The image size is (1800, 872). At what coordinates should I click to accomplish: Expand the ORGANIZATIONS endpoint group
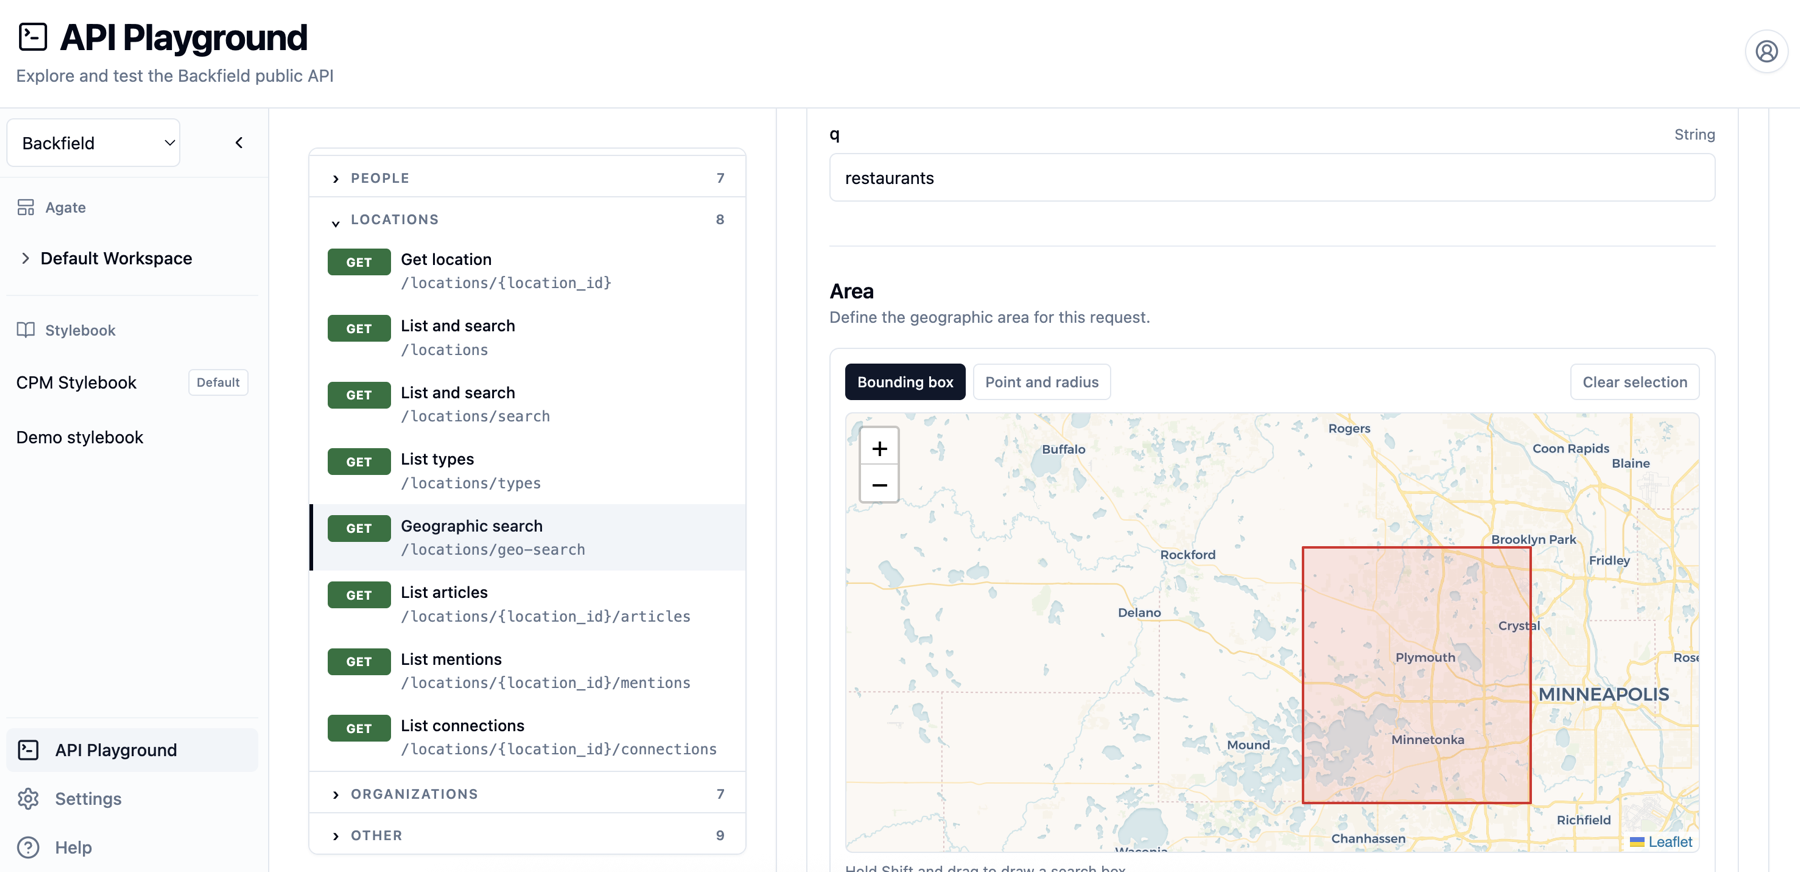527,794
